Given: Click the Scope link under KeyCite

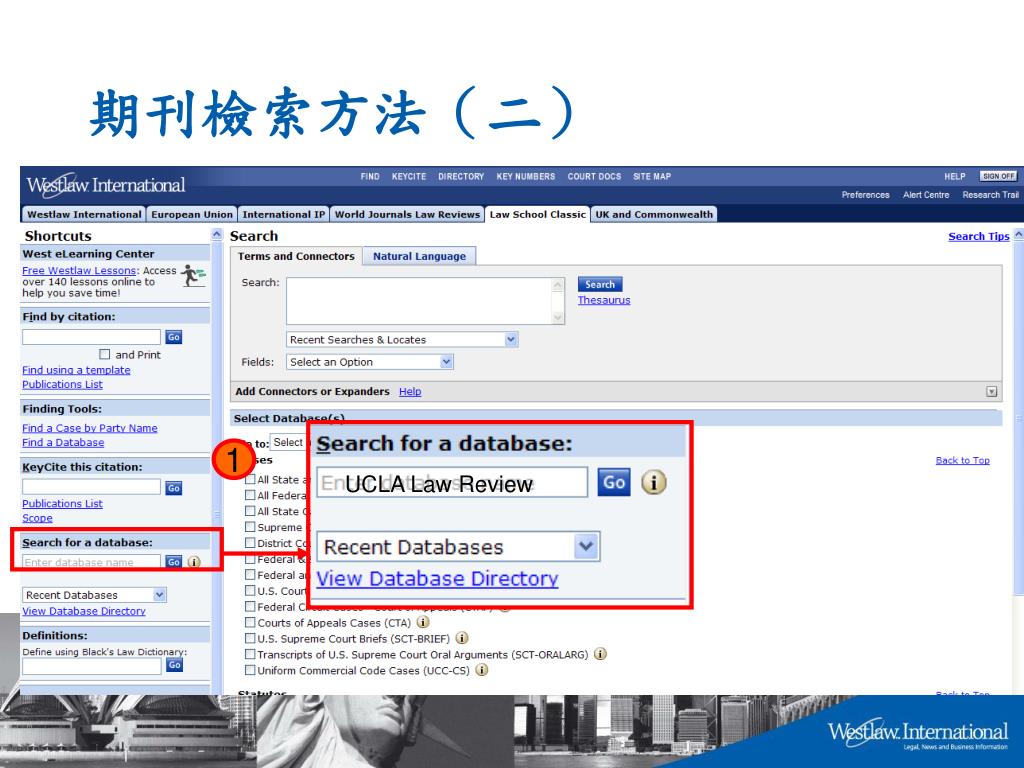Looking at the screenshot, I should [x=37, y=518].
